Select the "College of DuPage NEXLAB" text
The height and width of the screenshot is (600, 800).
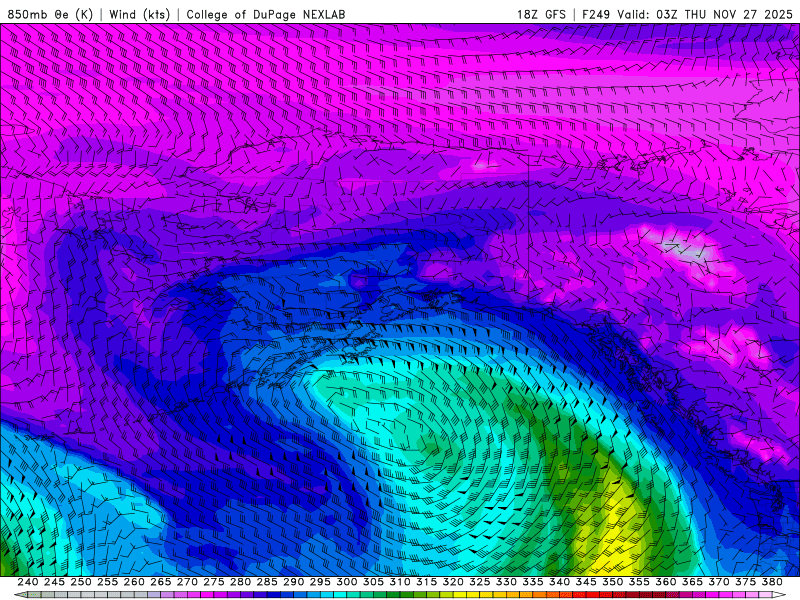[x=266, y=14]
